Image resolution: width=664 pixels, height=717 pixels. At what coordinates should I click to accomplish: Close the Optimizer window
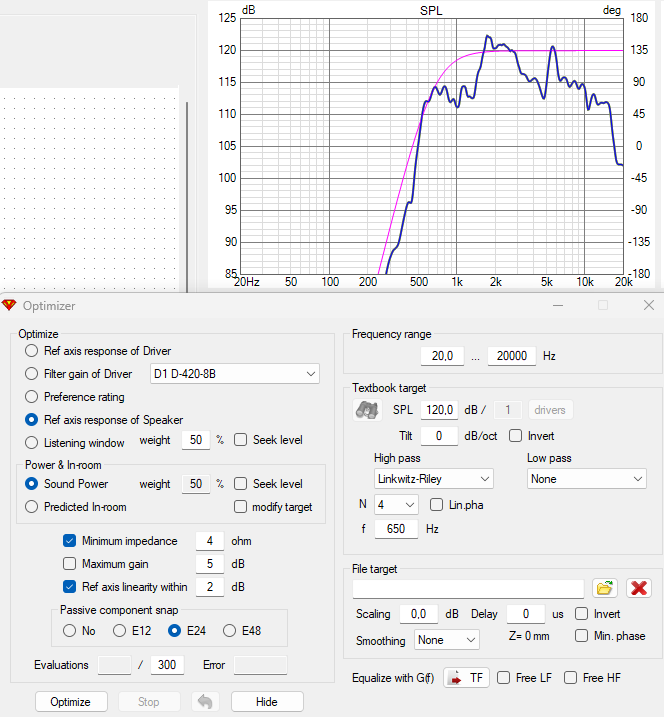(x=648, y=305)
